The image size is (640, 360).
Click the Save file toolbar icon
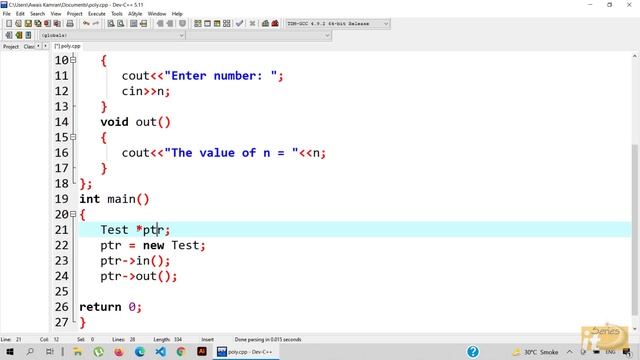28,24
